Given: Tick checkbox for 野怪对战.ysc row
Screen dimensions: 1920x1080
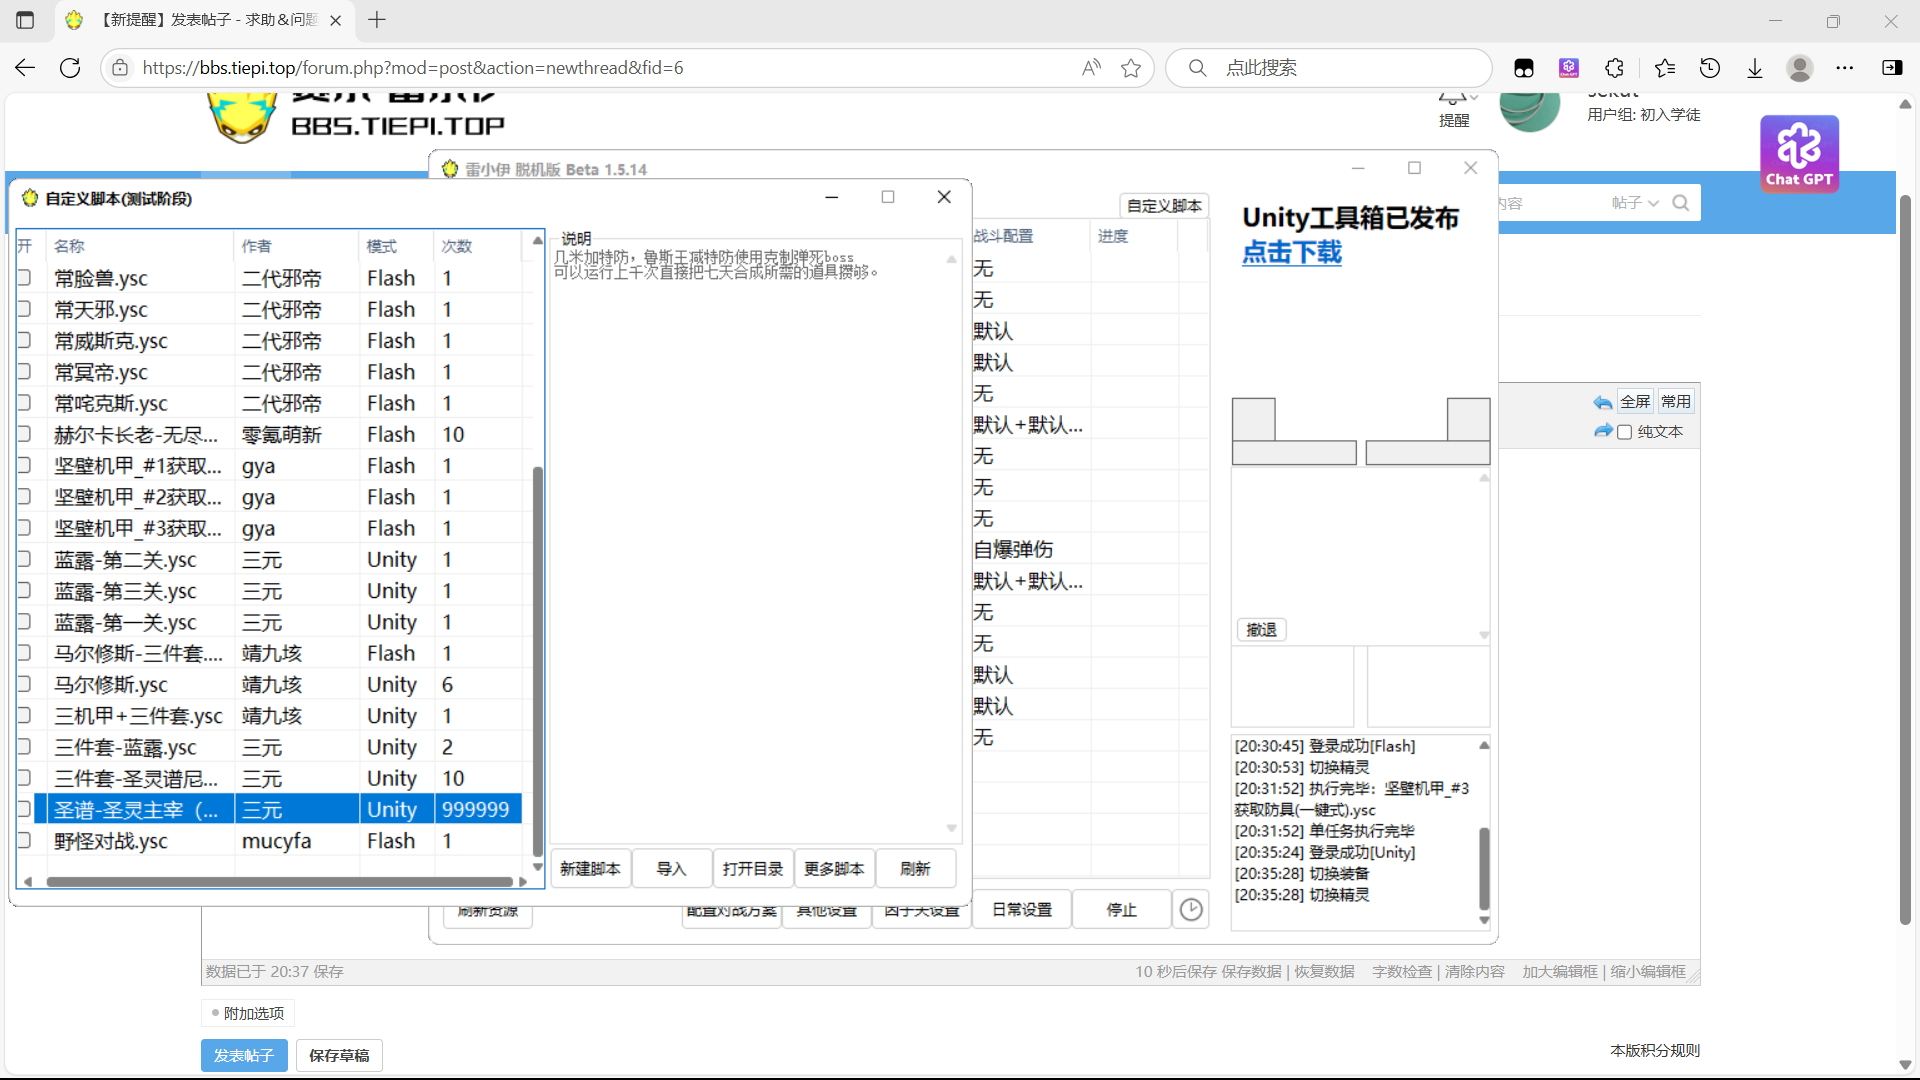Looking at the screenshot, I should coord(24,840).
